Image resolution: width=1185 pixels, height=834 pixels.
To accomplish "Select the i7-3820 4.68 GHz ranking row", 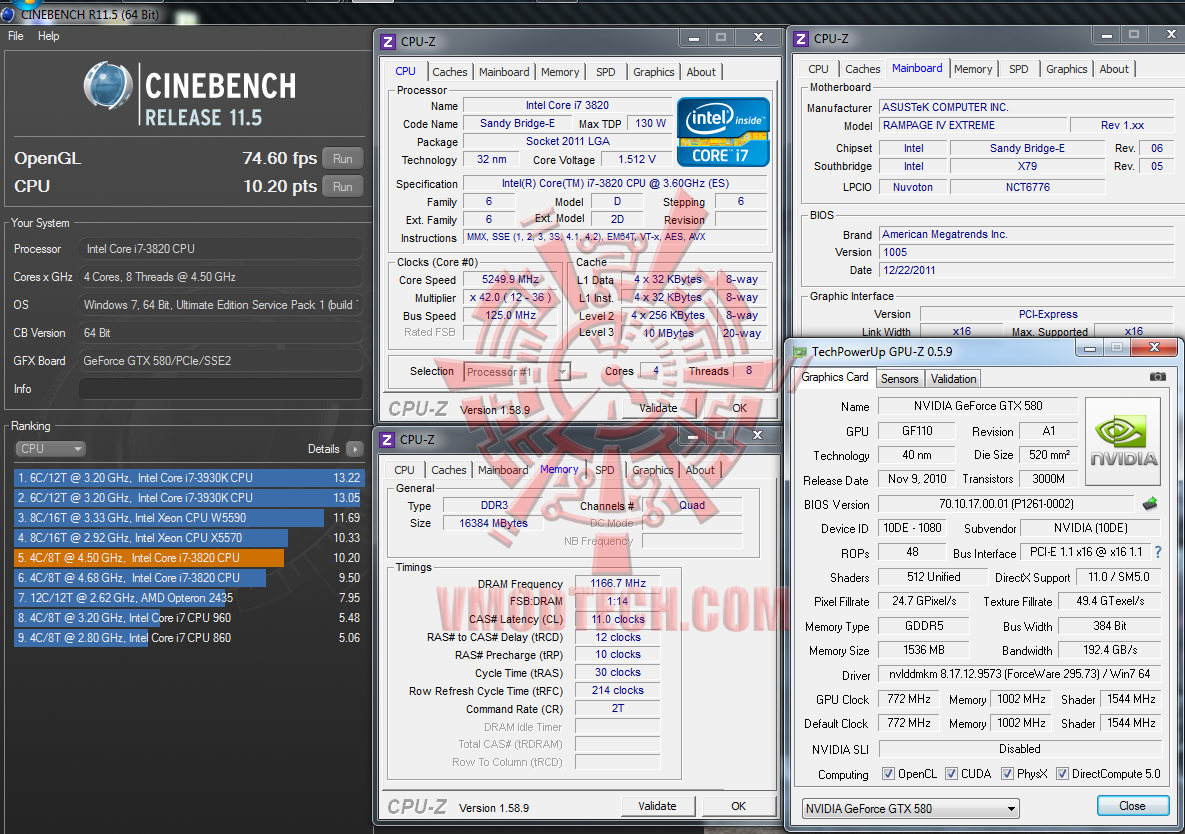I will click(189, 578).
